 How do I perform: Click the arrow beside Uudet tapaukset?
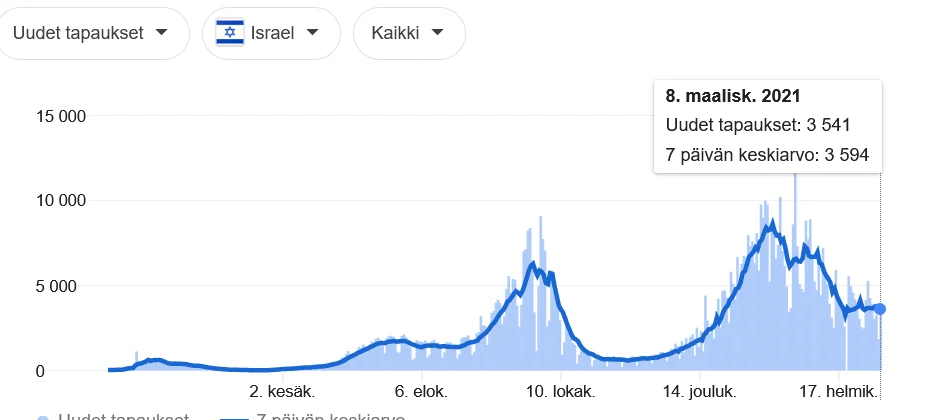[160, 33]
